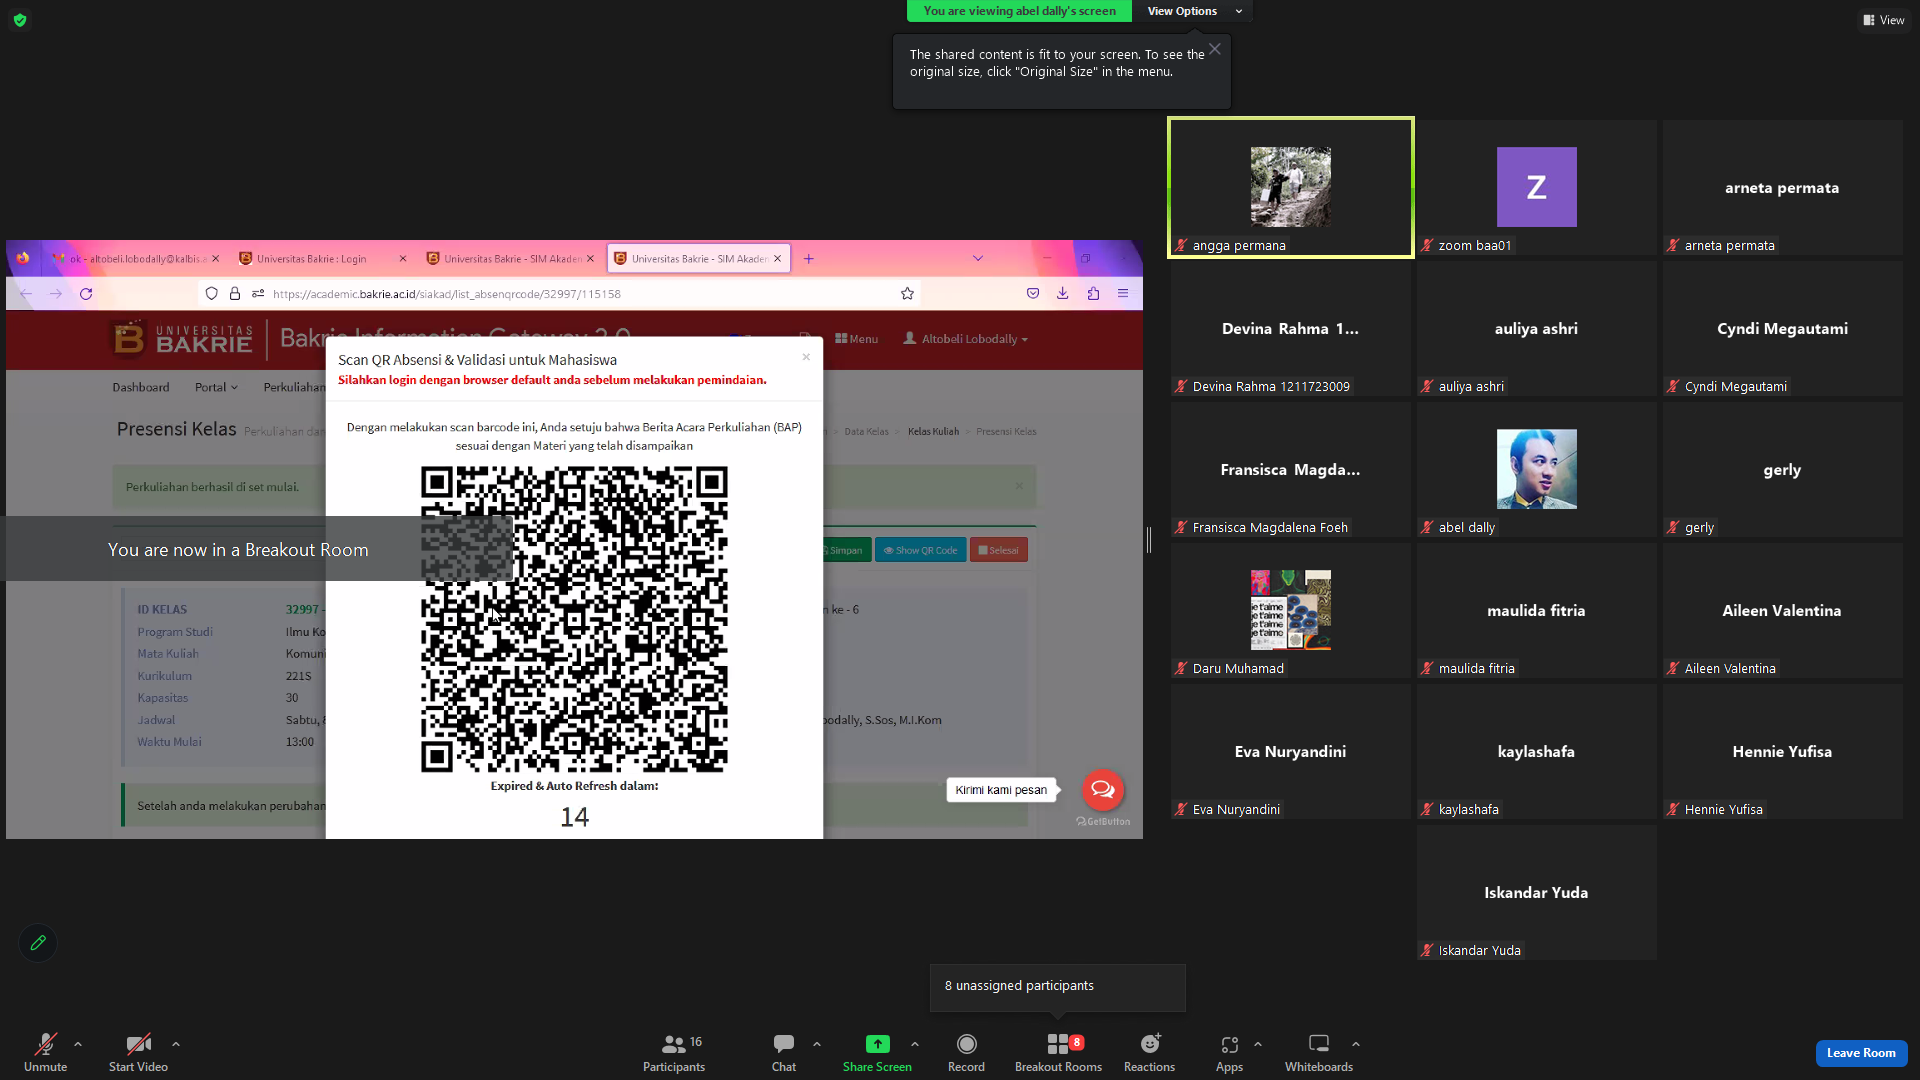This screenshot has width=1920, height=1080.
Task: Click Data Kelas breadcrumb link
Action: click(x=866, y=432)
